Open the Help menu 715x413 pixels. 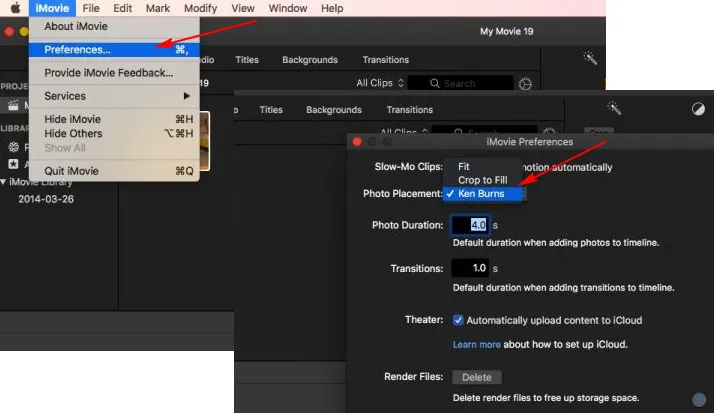[x=332, y=8]
